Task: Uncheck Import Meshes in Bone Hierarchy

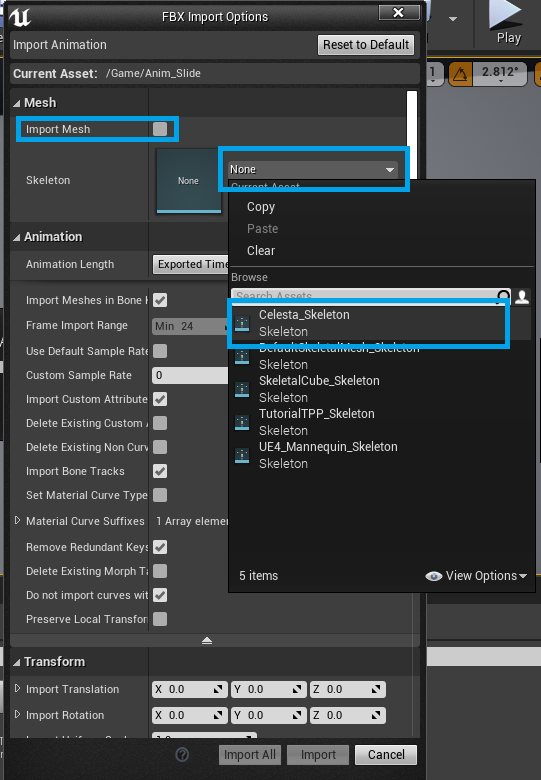Action: [x=160, y=300]
